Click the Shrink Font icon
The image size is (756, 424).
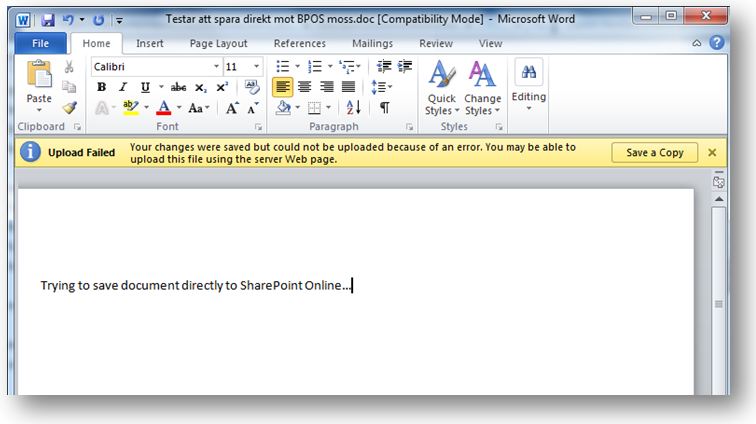pyautogui.click(x=253, y=108)
